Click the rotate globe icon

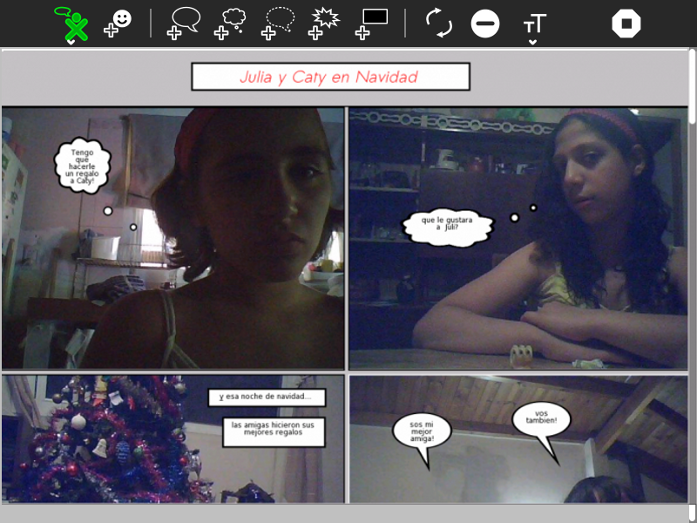pos(438,23)
